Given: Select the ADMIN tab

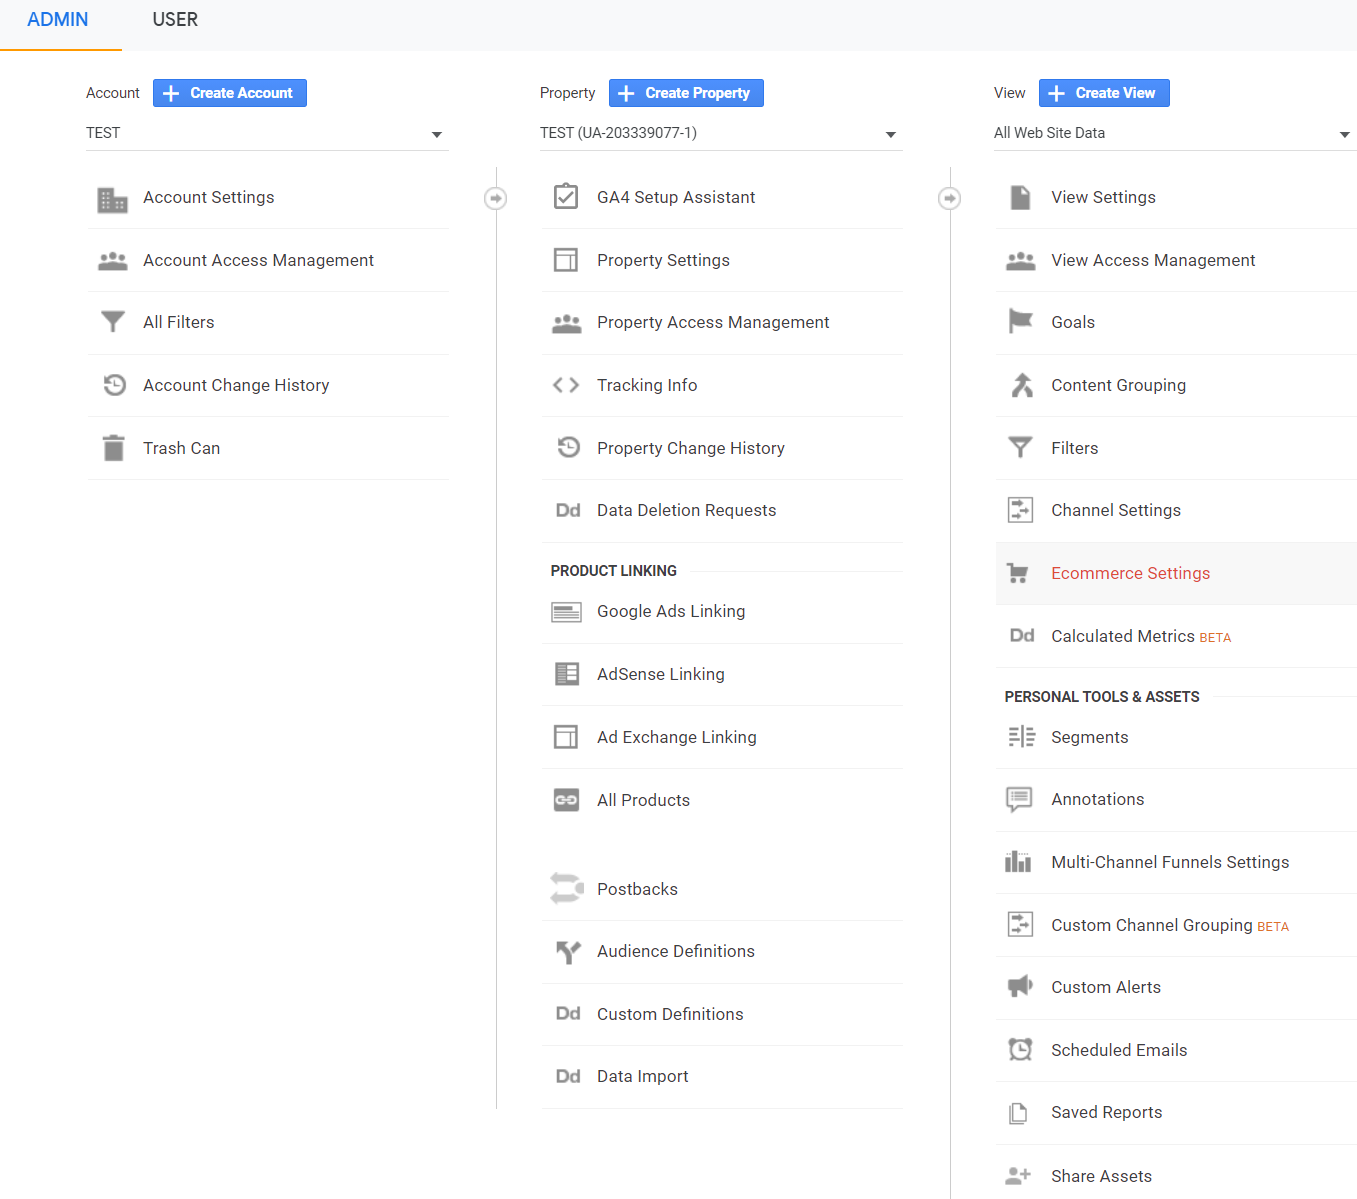Looking at the screenshot, I should [x=58, y=20].
